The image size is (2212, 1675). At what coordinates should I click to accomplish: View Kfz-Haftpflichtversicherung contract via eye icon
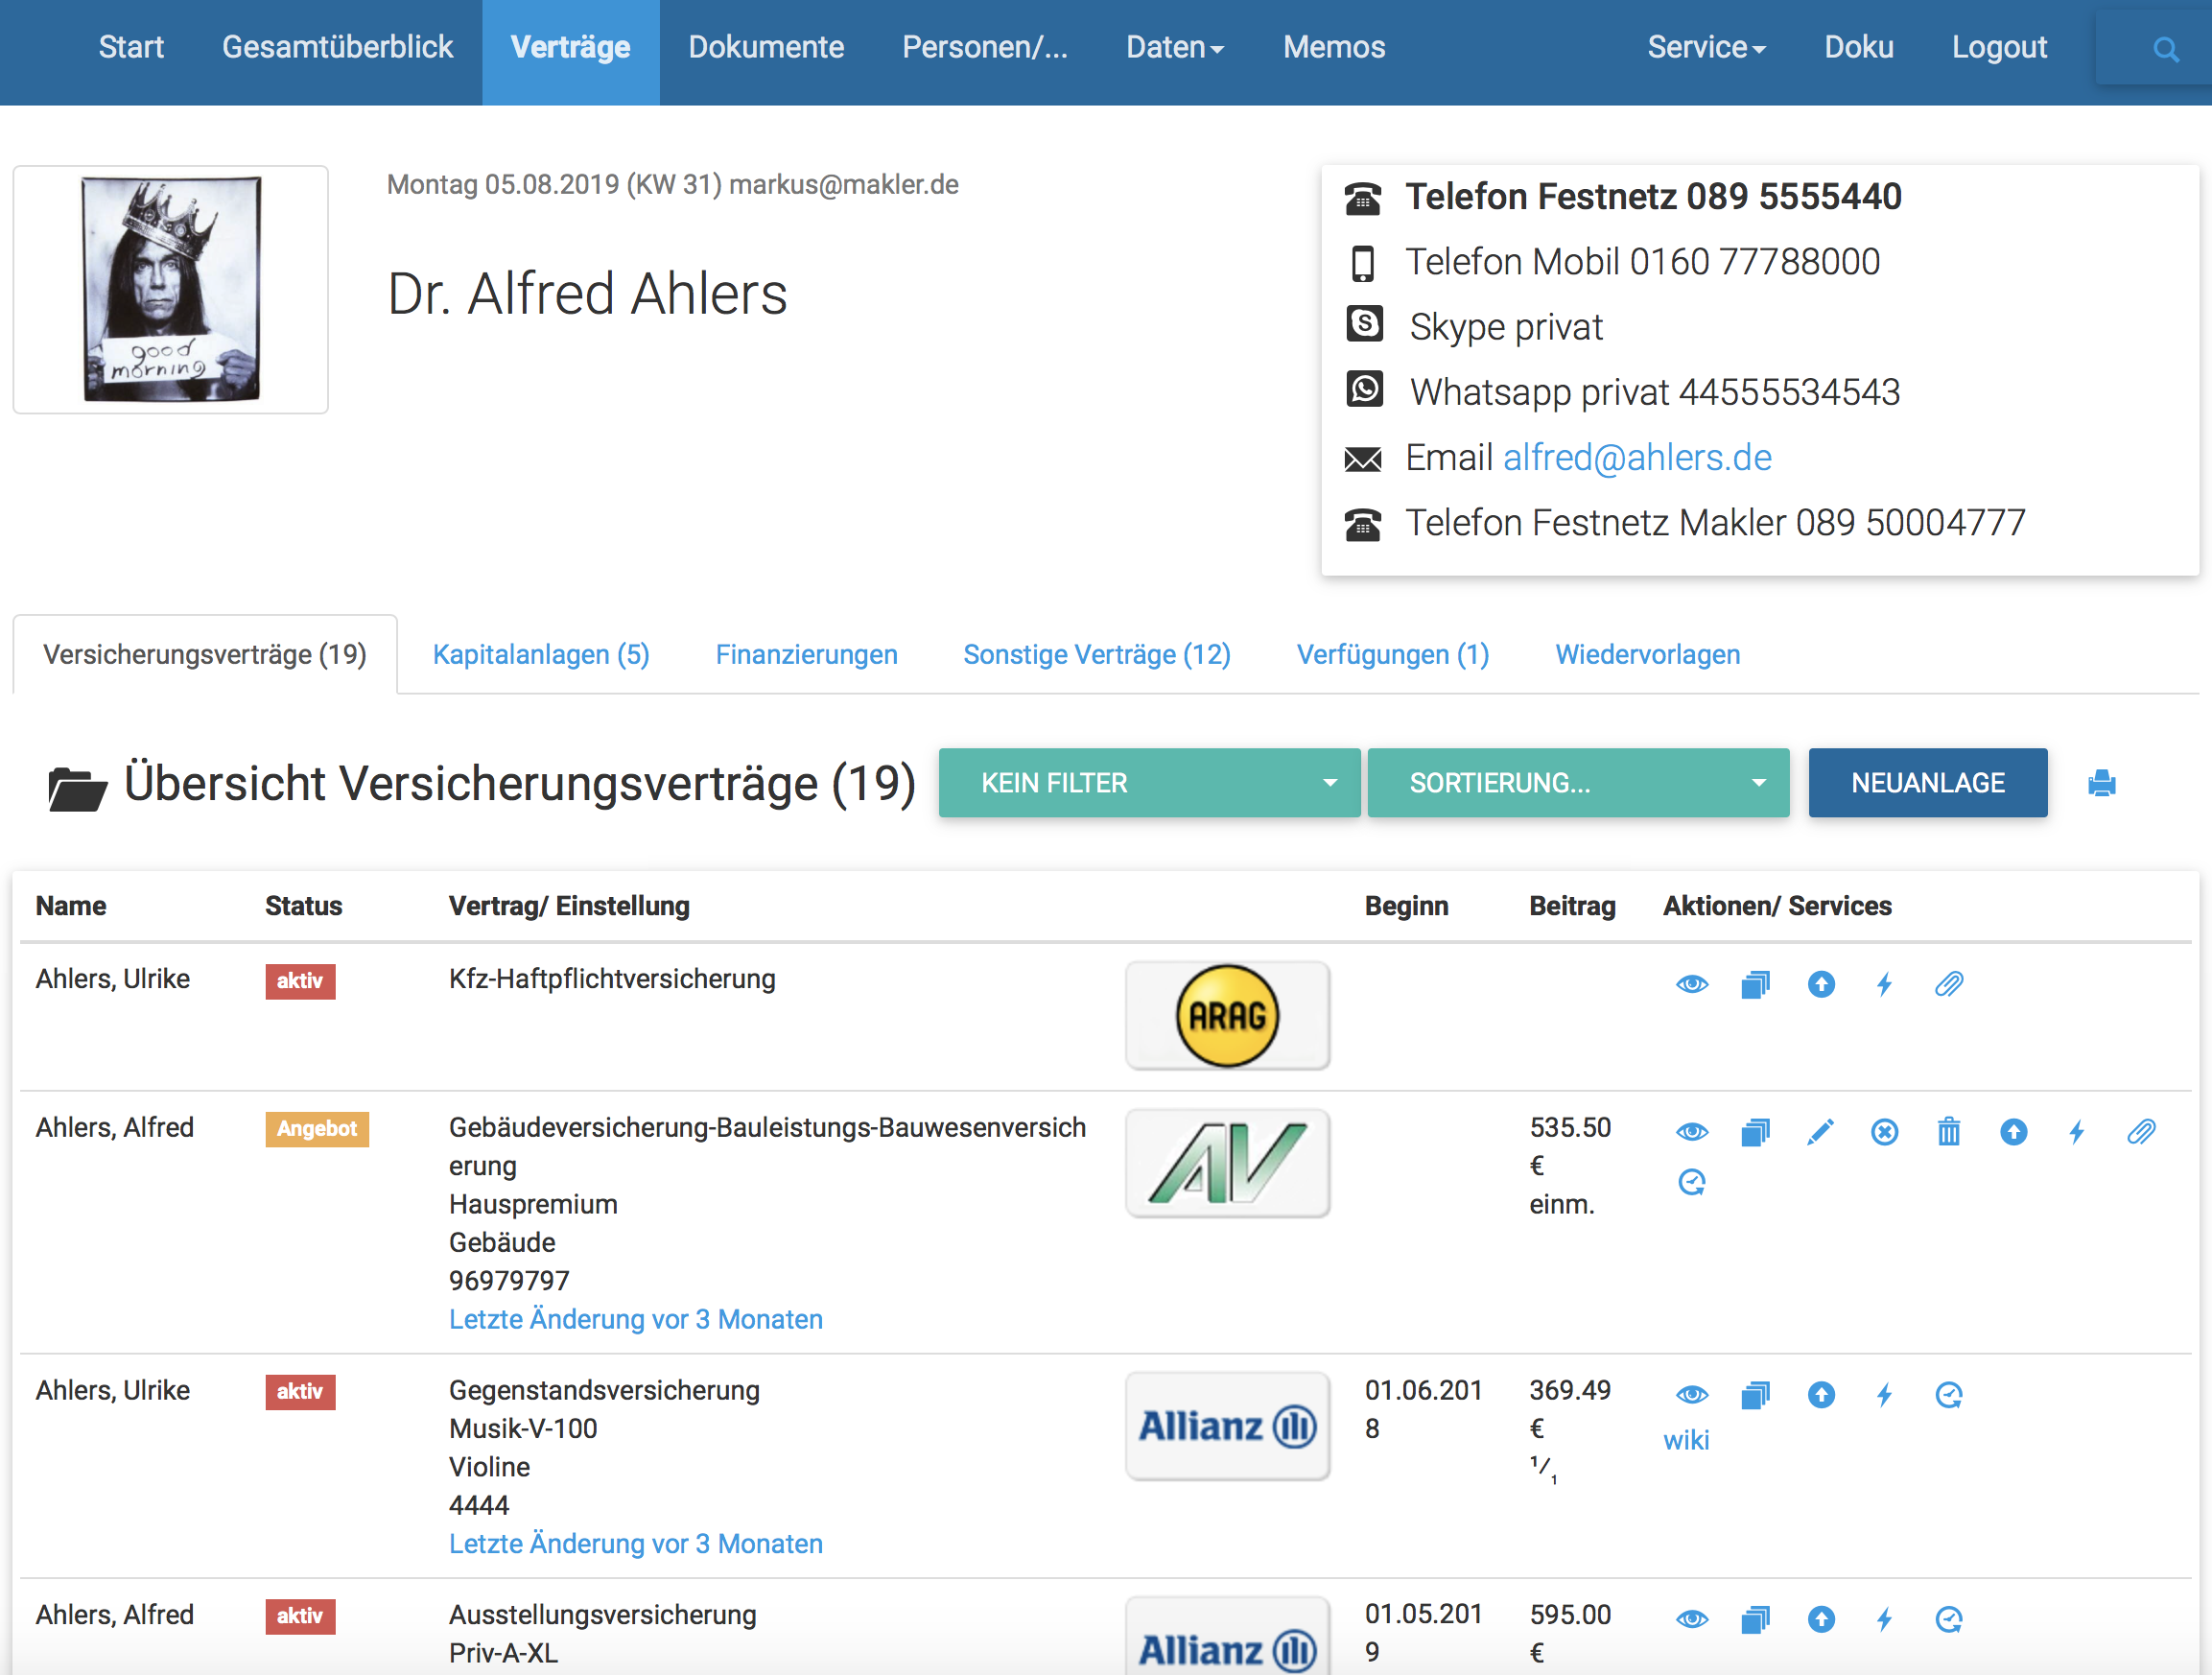coord(1692,984)
